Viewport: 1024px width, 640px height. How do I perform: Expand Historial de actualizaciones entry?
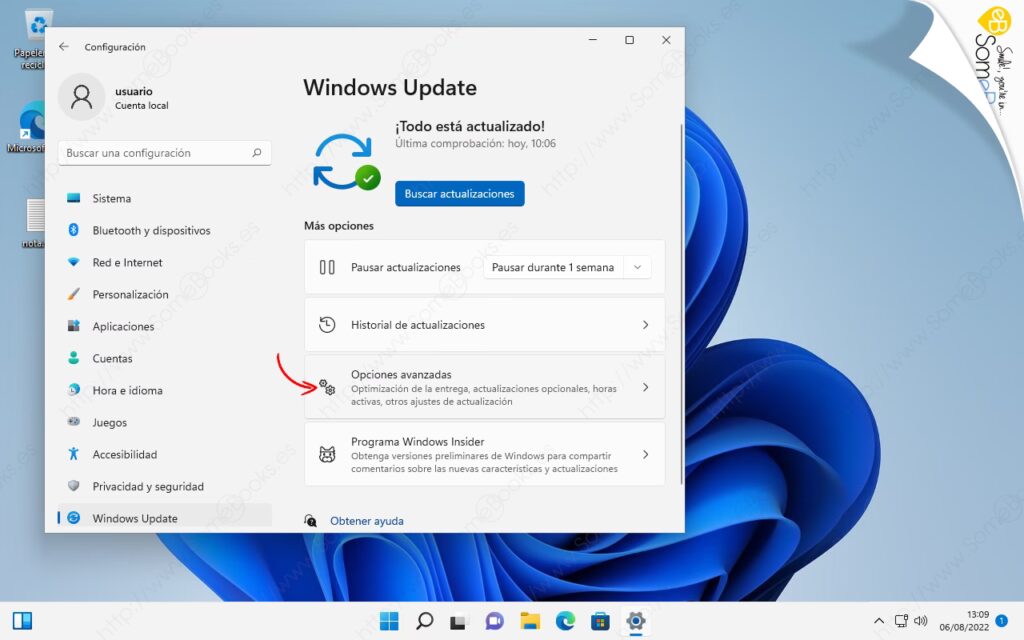645,325
